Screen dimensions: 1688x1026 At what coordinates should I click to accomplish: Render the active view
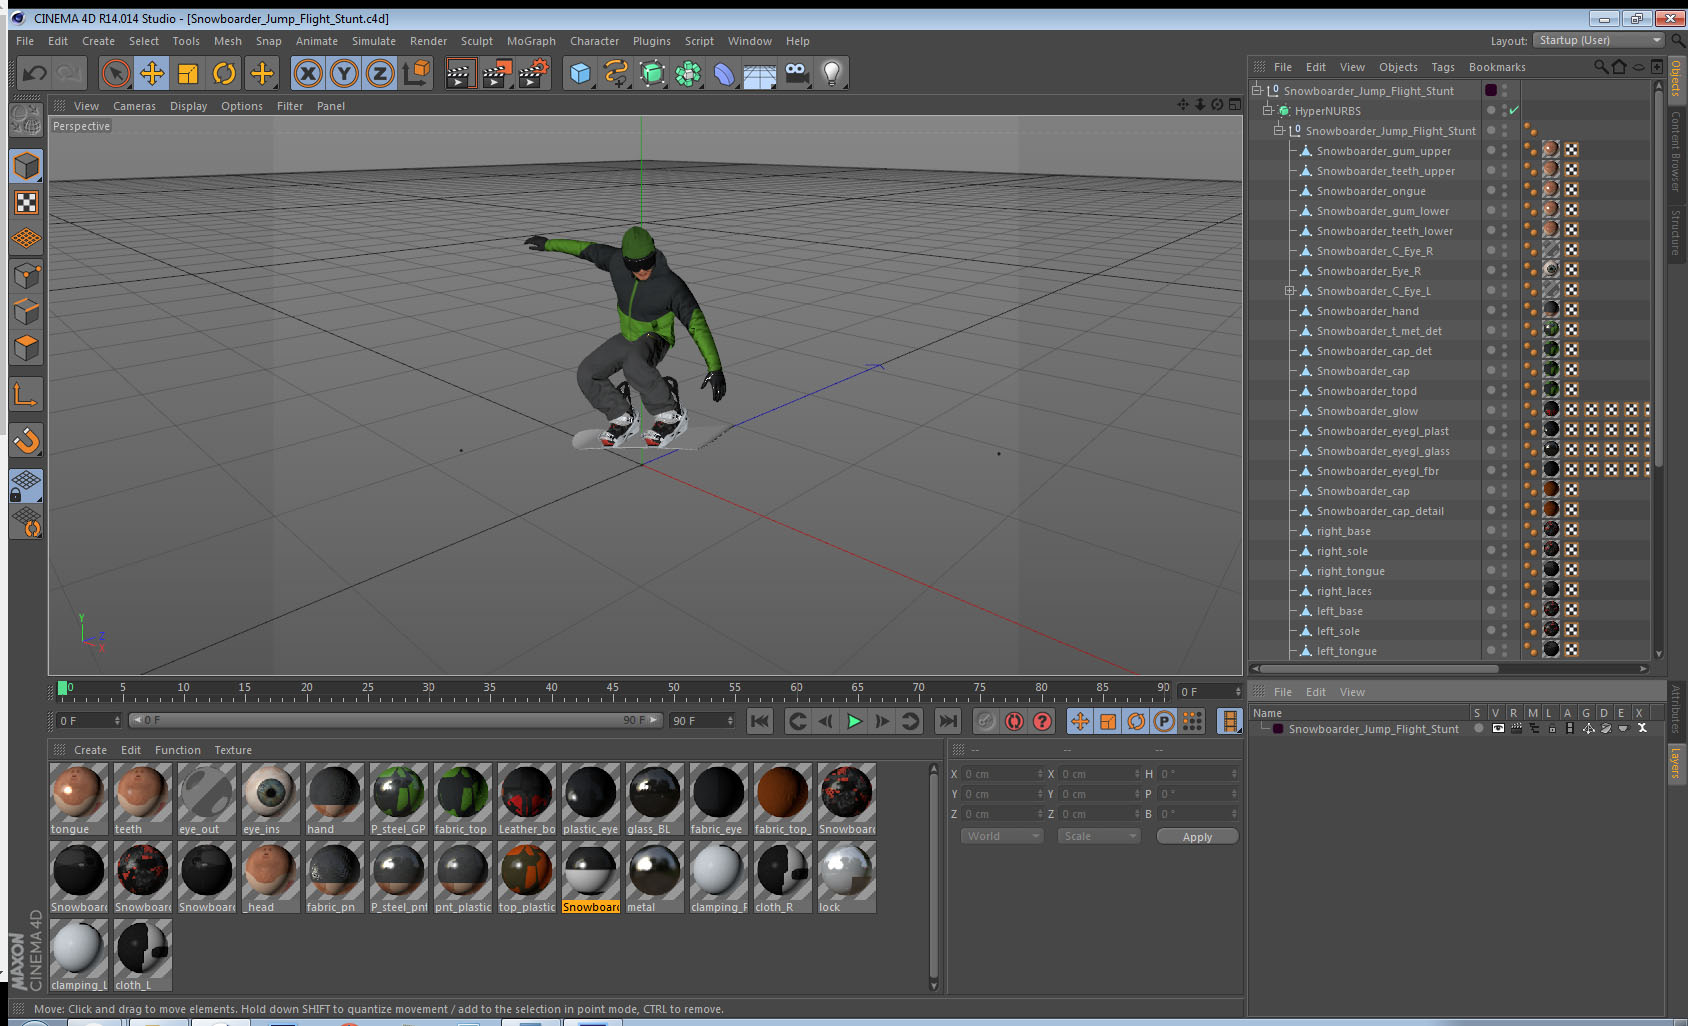[x=460, y=73]
